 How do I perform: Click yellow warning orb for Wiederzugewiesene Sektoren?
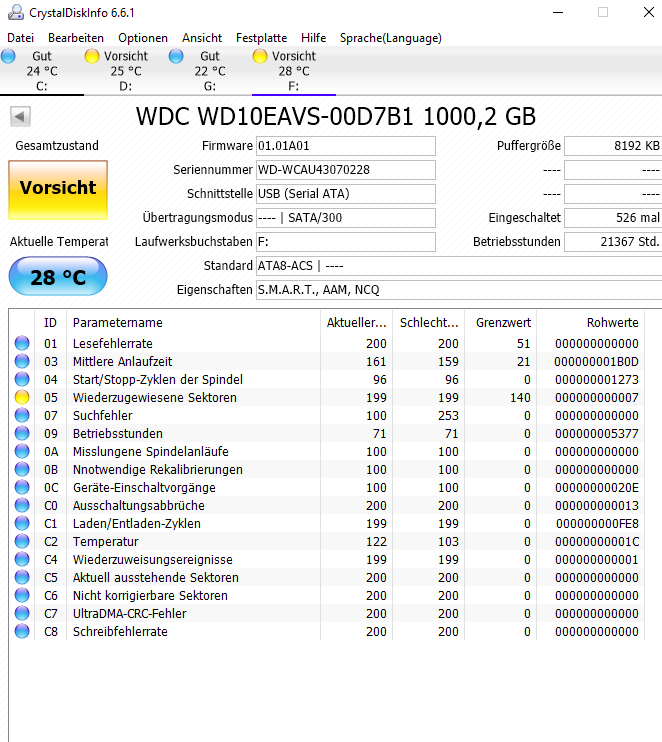22,397
